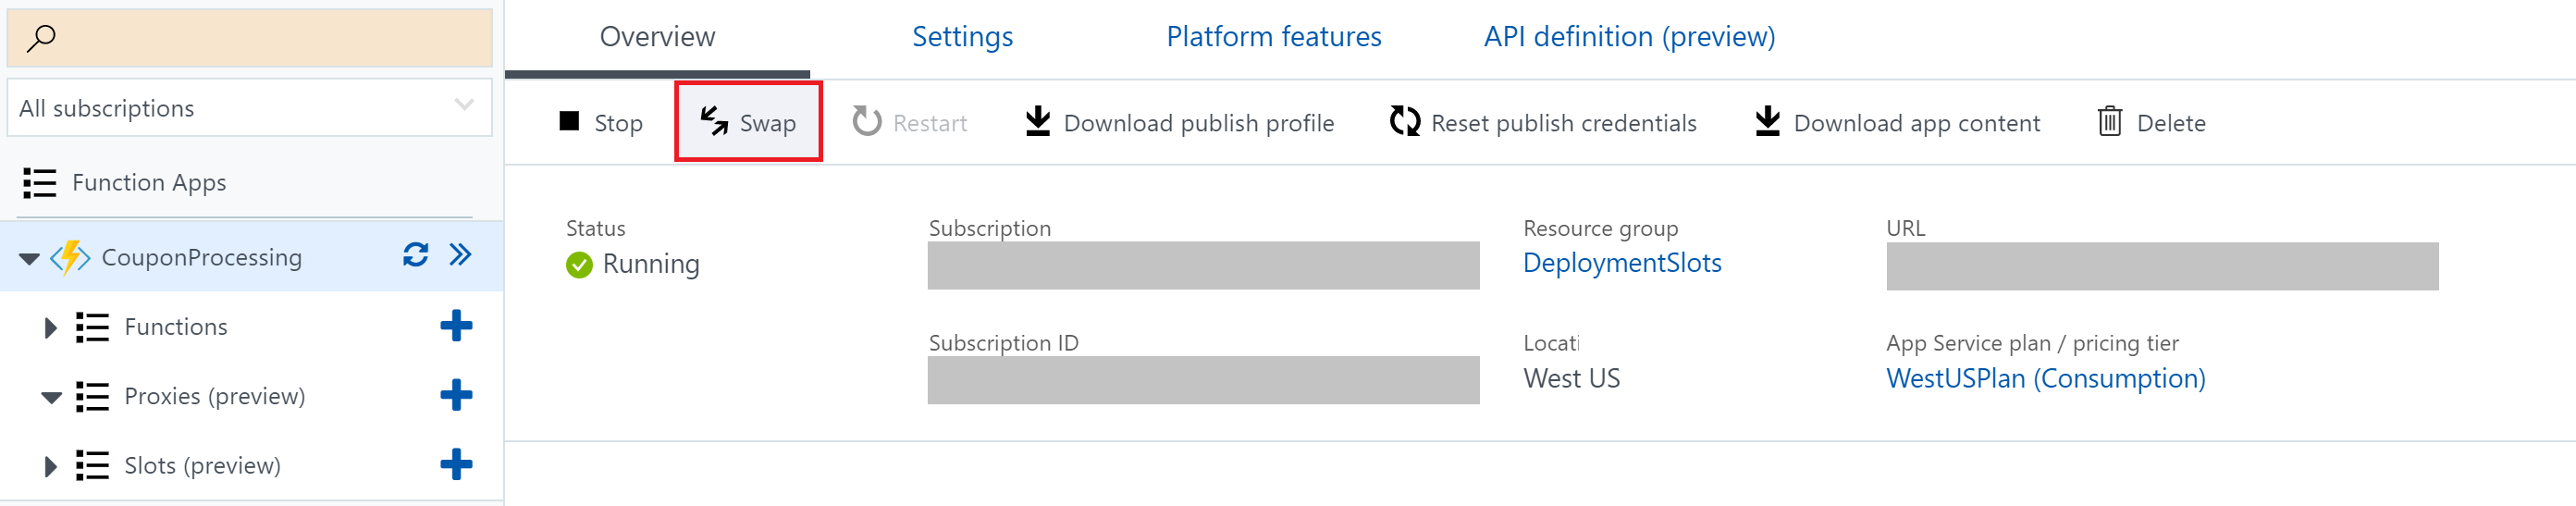Viewport: 2576px width, 506px height.
Task: Reset publish credentials
Action: point(1543,123)
